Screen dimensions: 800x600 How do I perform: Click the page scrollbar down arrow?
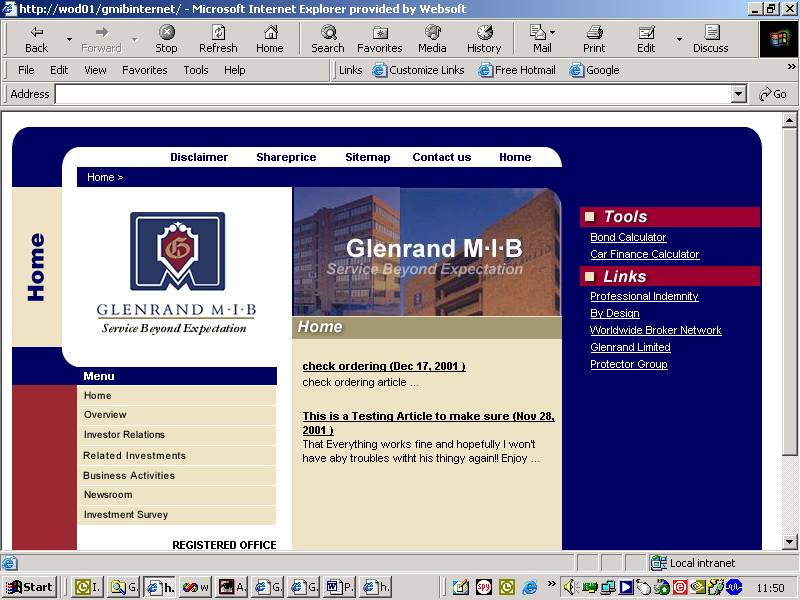789,542
